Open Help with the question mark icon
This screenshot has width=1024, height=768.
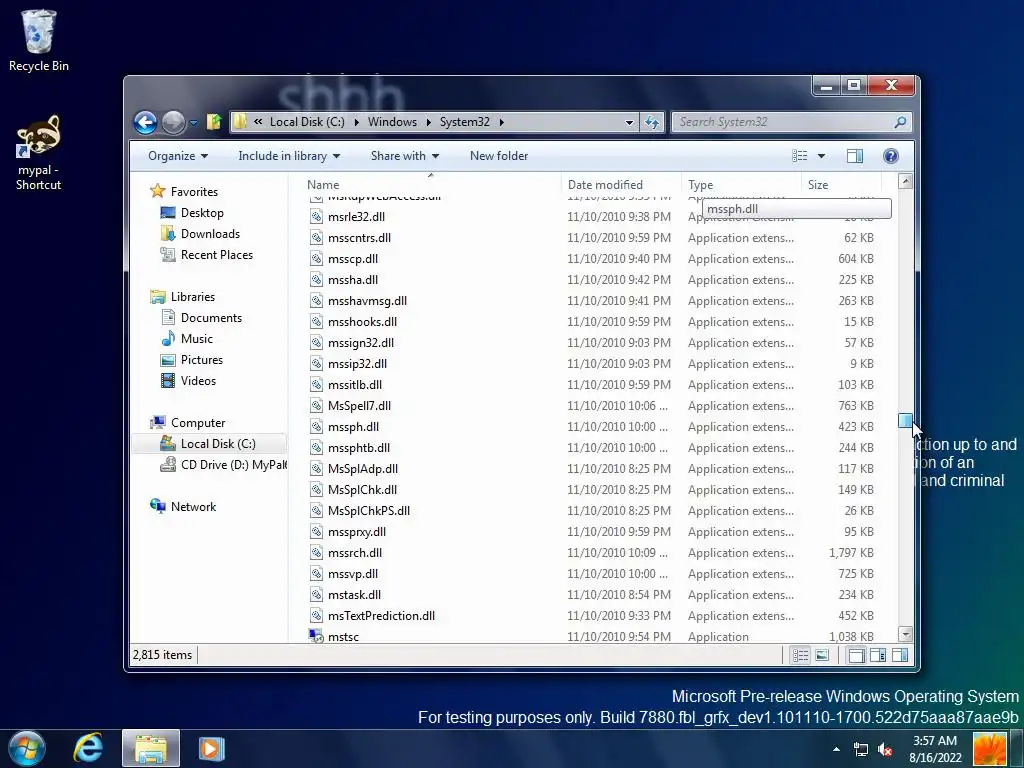[x=890, y=156]
